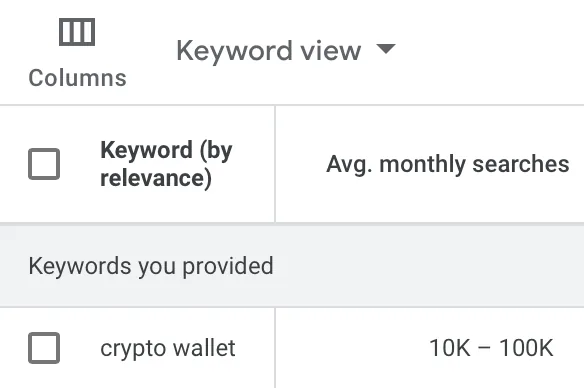Click the Keywords you provided section row

click(292, 266)
